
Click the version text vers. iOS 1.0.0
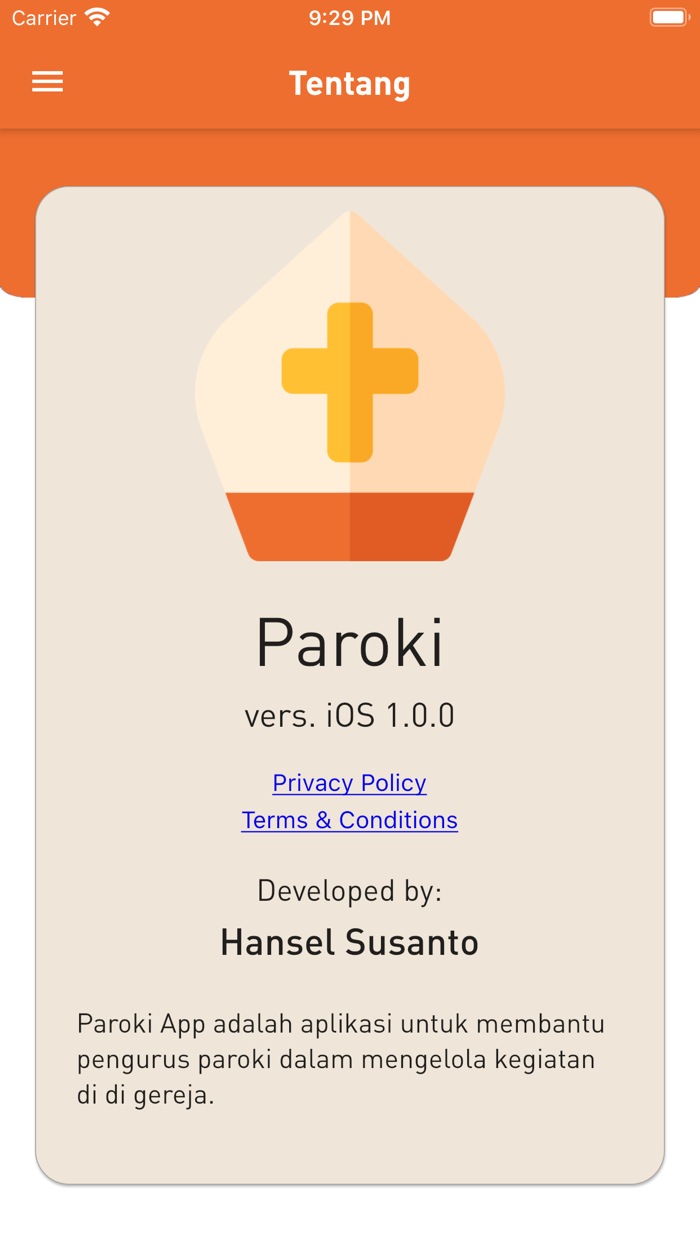click(349, 714)
